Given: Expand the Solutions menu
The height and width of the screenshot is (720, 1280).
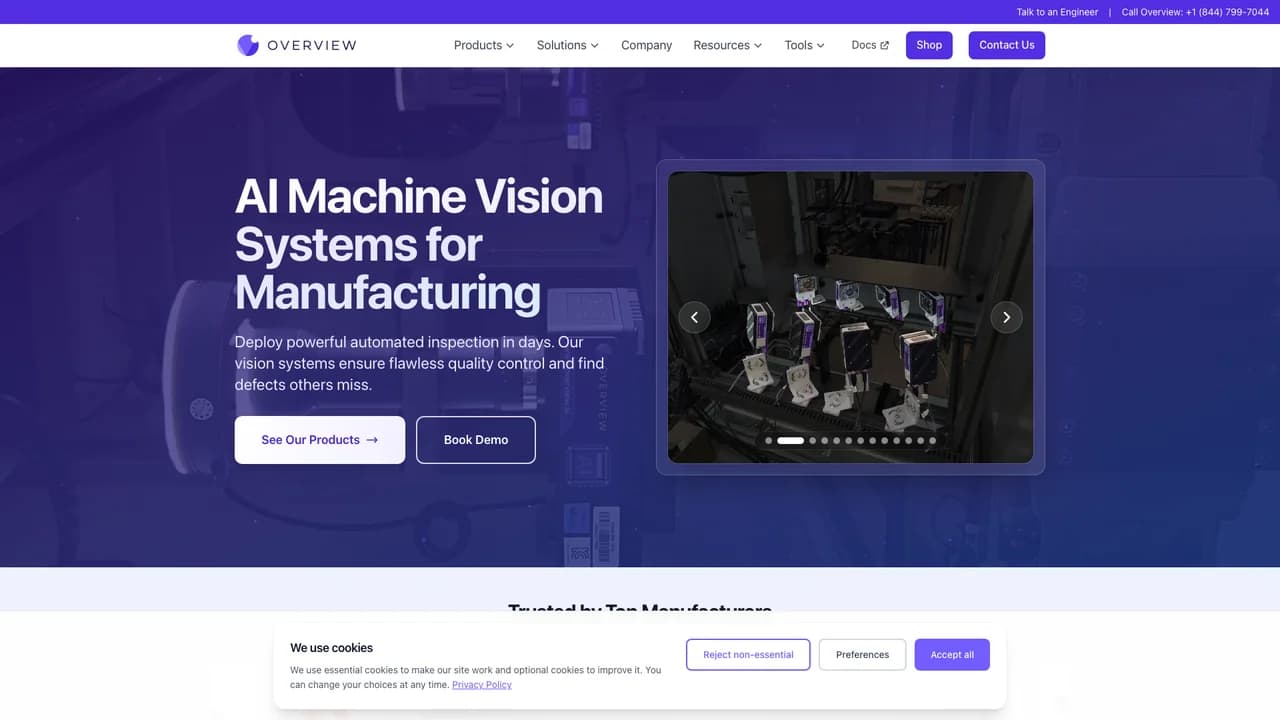Looking at the screenshot, I should tap(567, 45).
